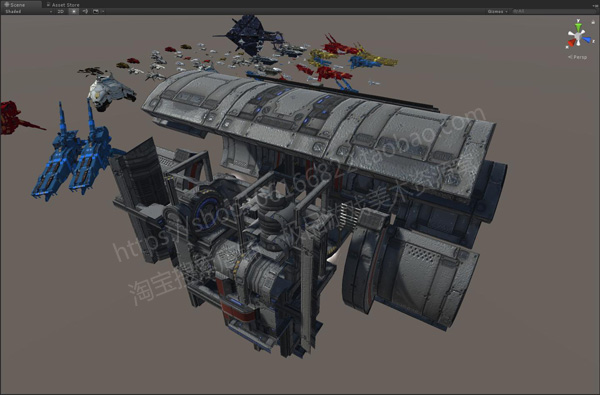Click the scene search field
600x395 pixels.
click(554, 11)
